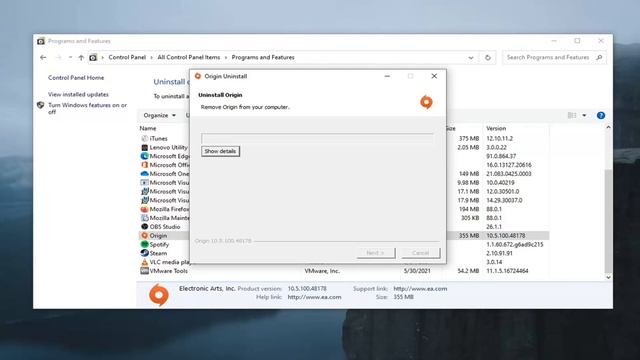
Task: Click the version 11.1.5.16724464 cell
Action: tap(507, 271)
